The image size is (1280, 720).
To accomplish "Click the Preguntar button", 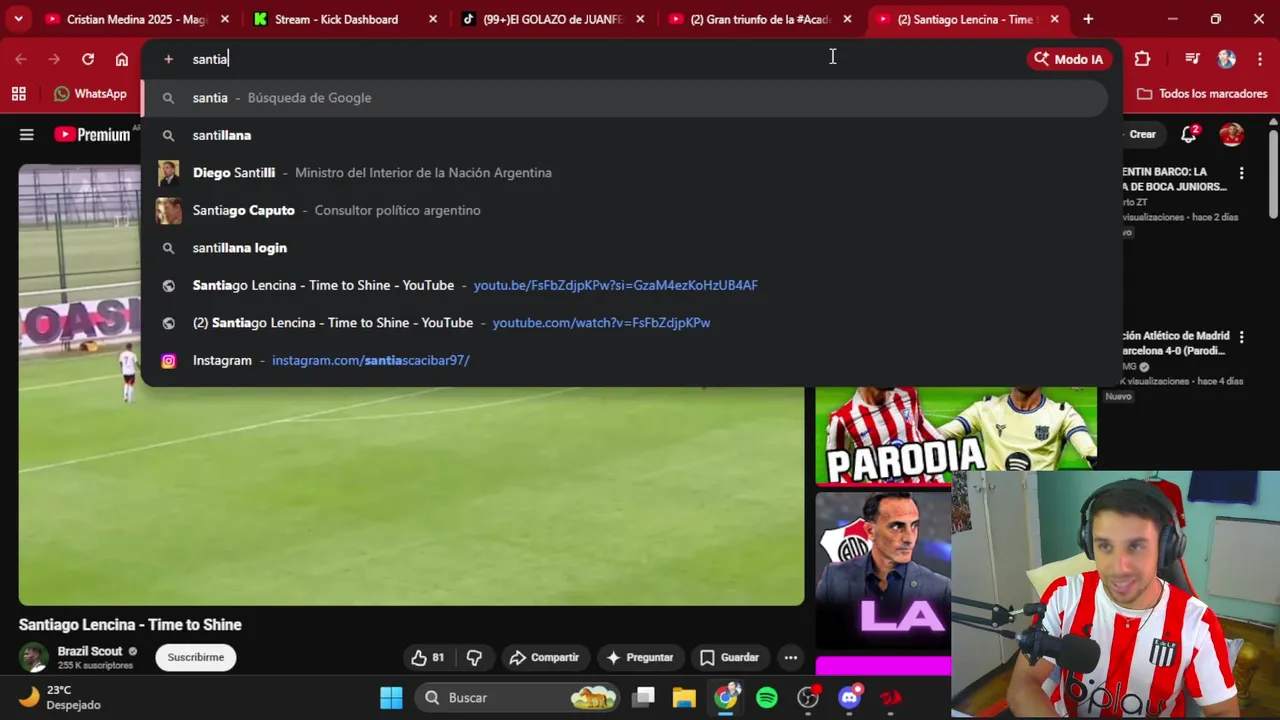I will point(639,657).
